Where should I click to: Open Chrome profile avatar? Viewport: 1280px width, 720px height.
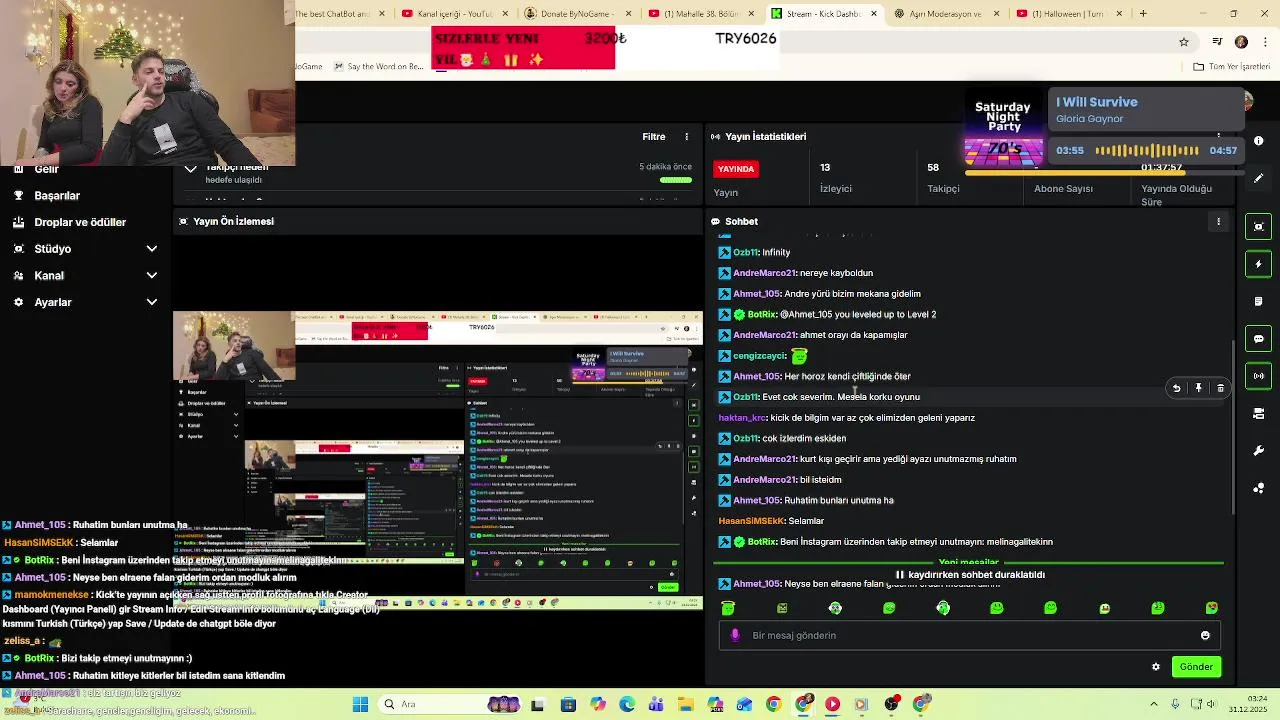tap(1241, 42)
